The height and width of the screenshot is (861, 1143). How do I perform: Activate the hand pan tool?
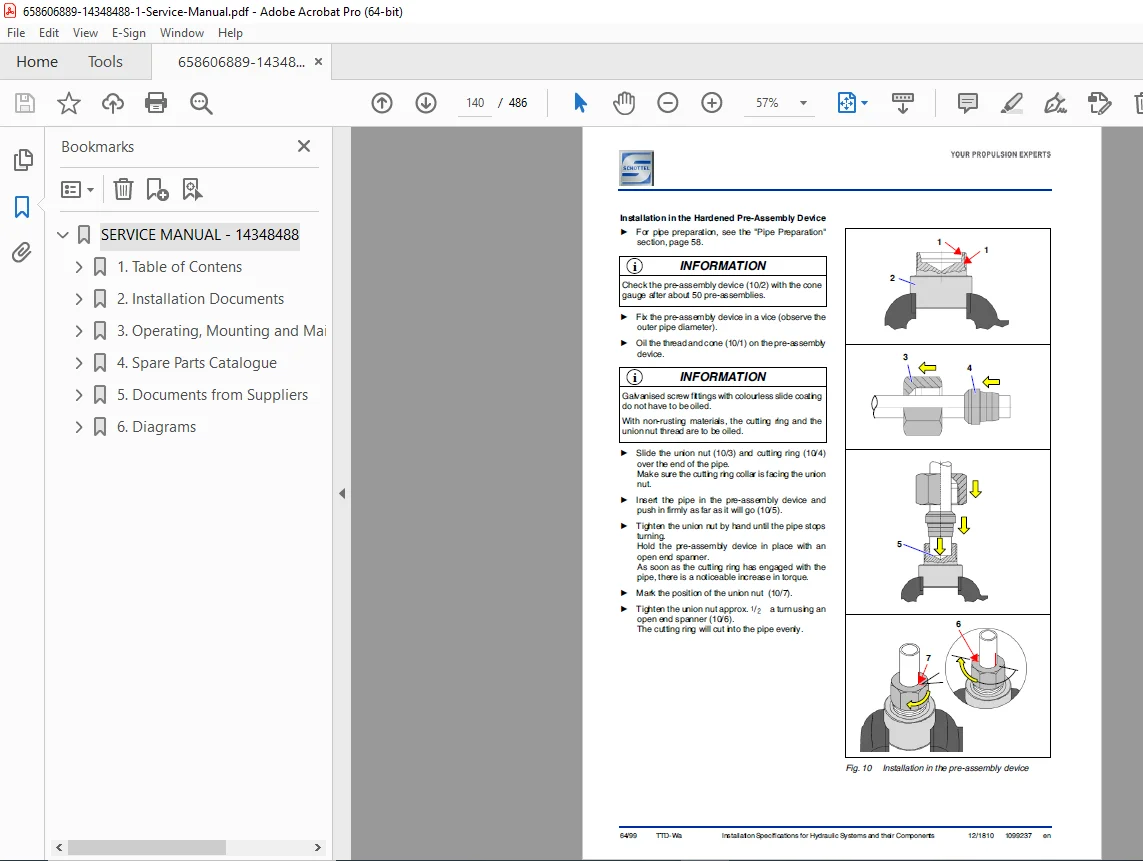[624, 103]
